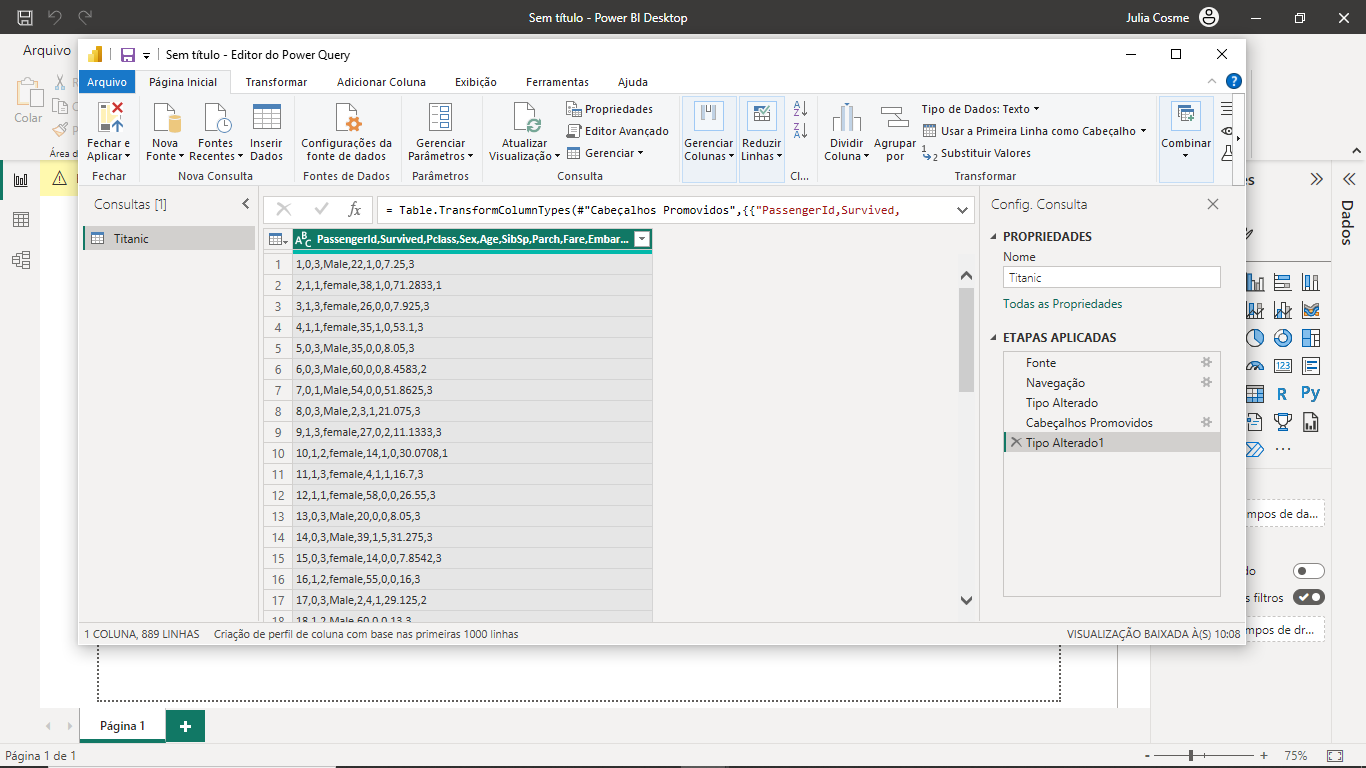Select the trophy goals visual icon
The width and height of the screenshot is (1366, 768).
(1282, 422)
